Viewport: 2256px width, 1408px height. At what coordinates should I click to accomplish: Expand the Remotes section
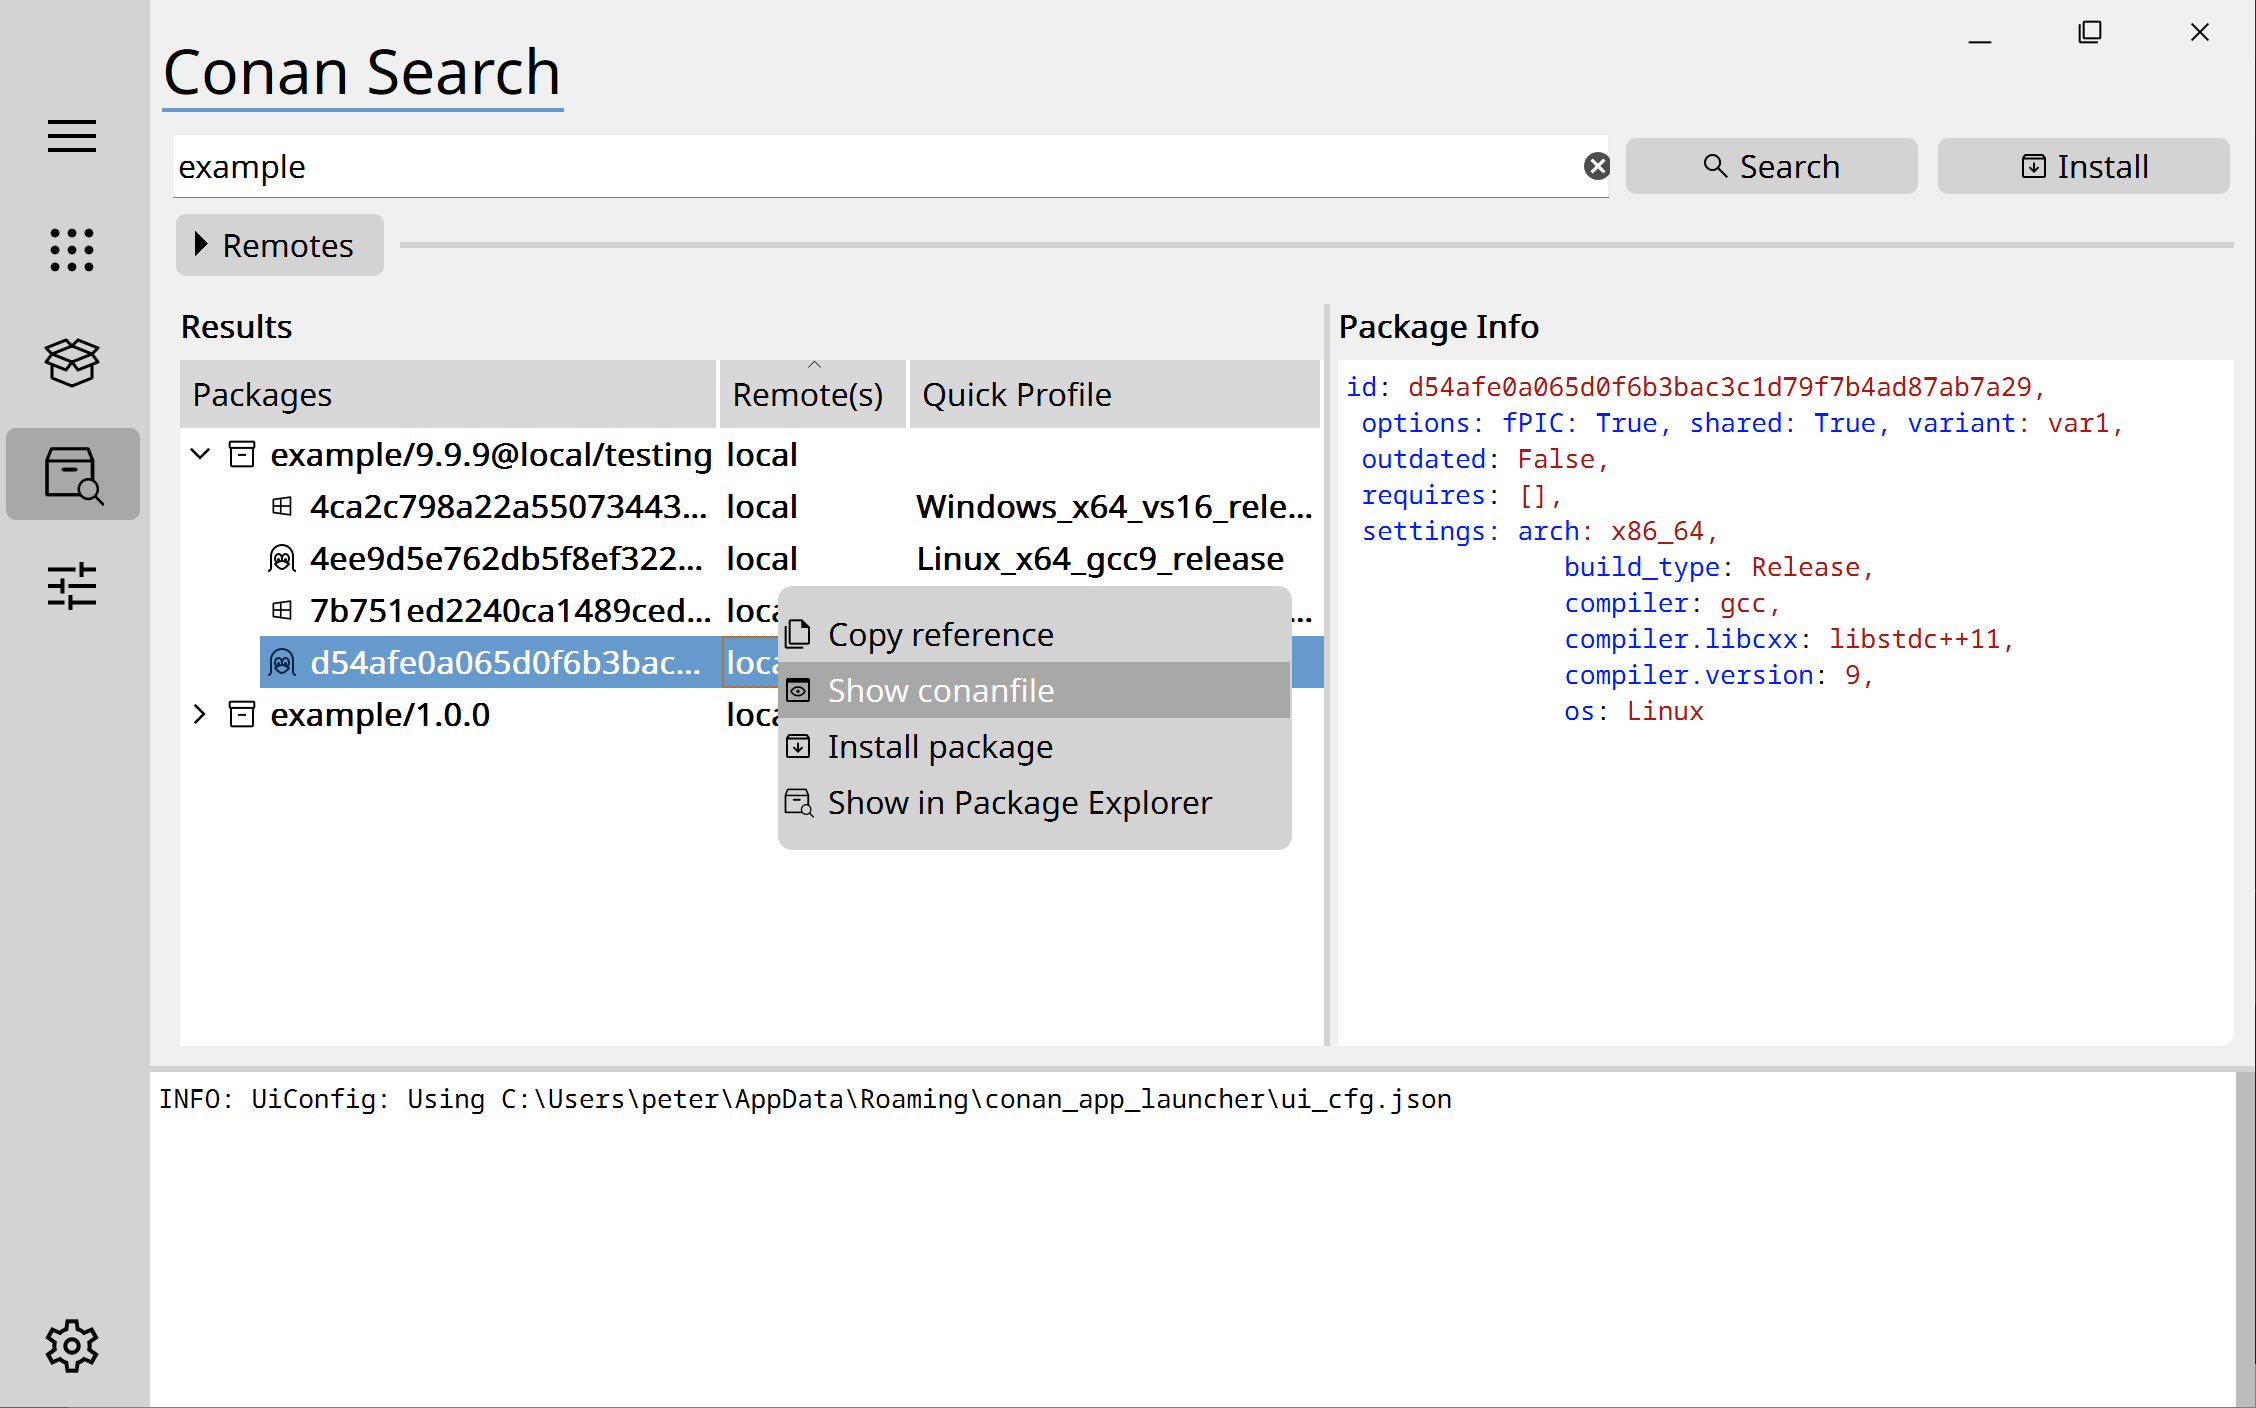pos(279,245)
